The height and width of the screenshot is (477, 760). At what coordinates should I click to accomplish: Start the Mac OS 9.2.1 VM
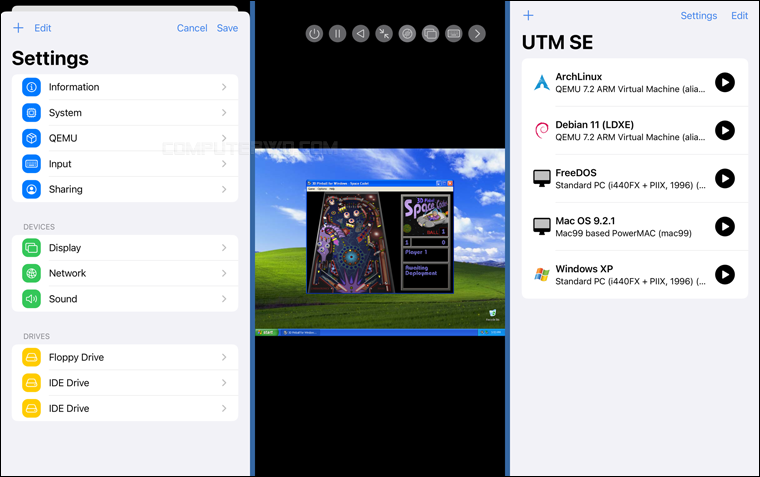725,226
